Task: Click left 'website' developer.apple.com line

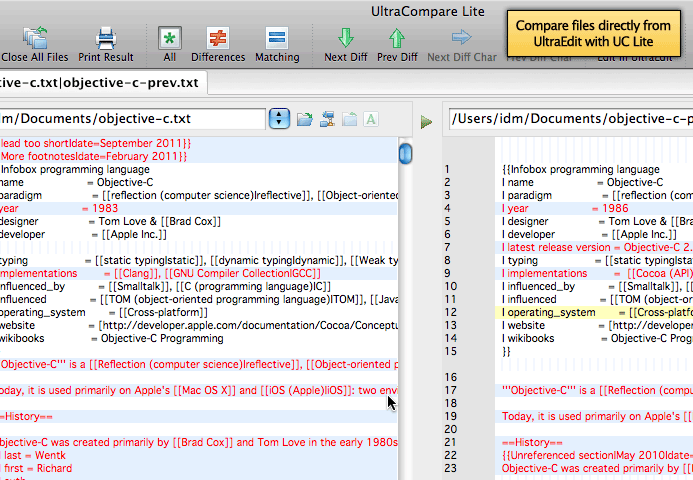Action: coord(199,326)
